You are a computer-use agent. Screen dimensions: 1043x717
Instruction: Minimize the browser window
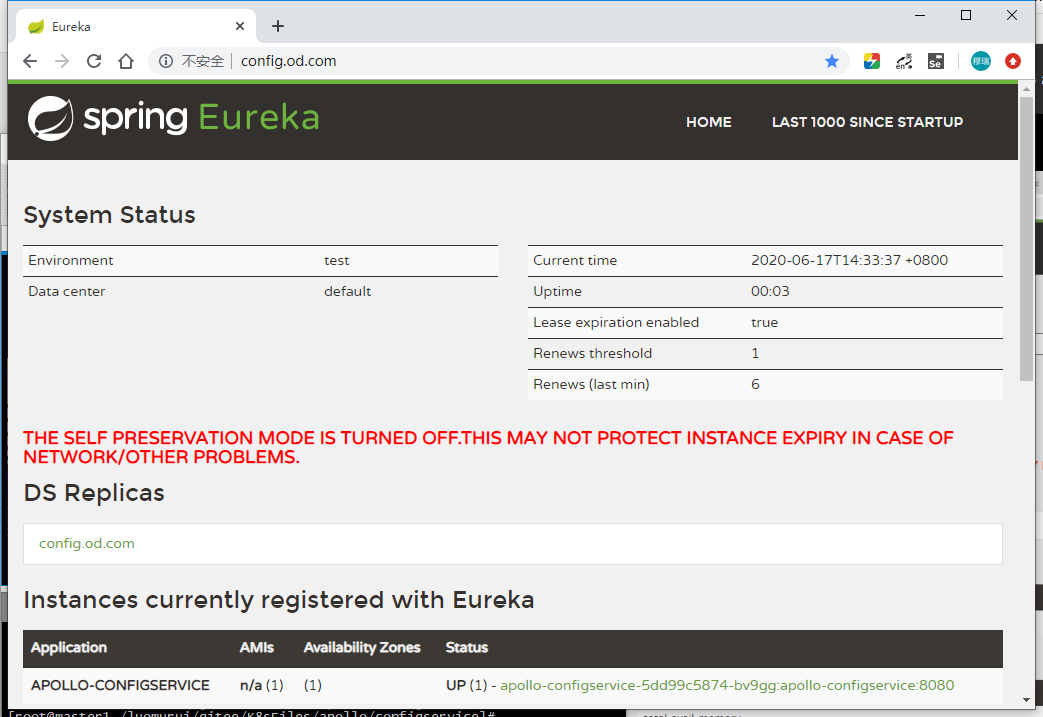920,15
